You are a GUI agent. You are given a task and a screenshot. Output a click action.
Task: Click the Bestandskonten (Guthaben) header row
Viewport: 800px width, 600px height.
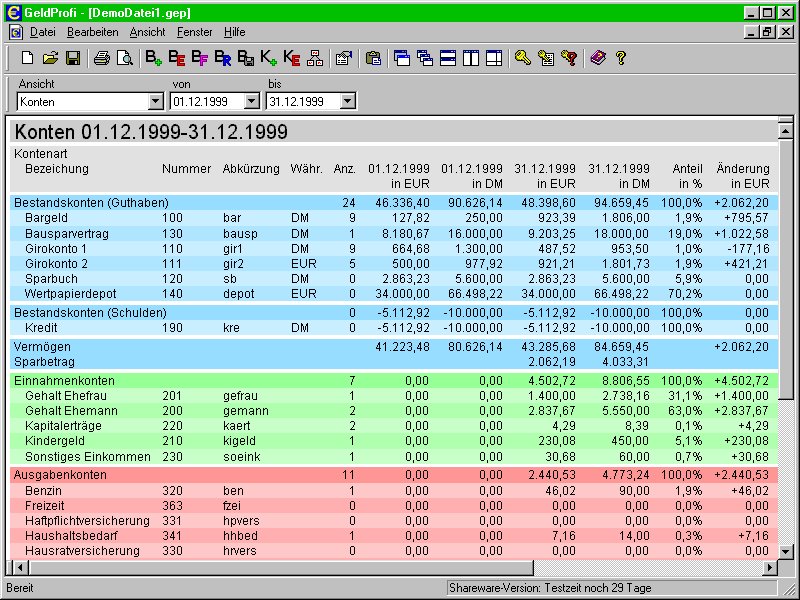tap(394, 203)
